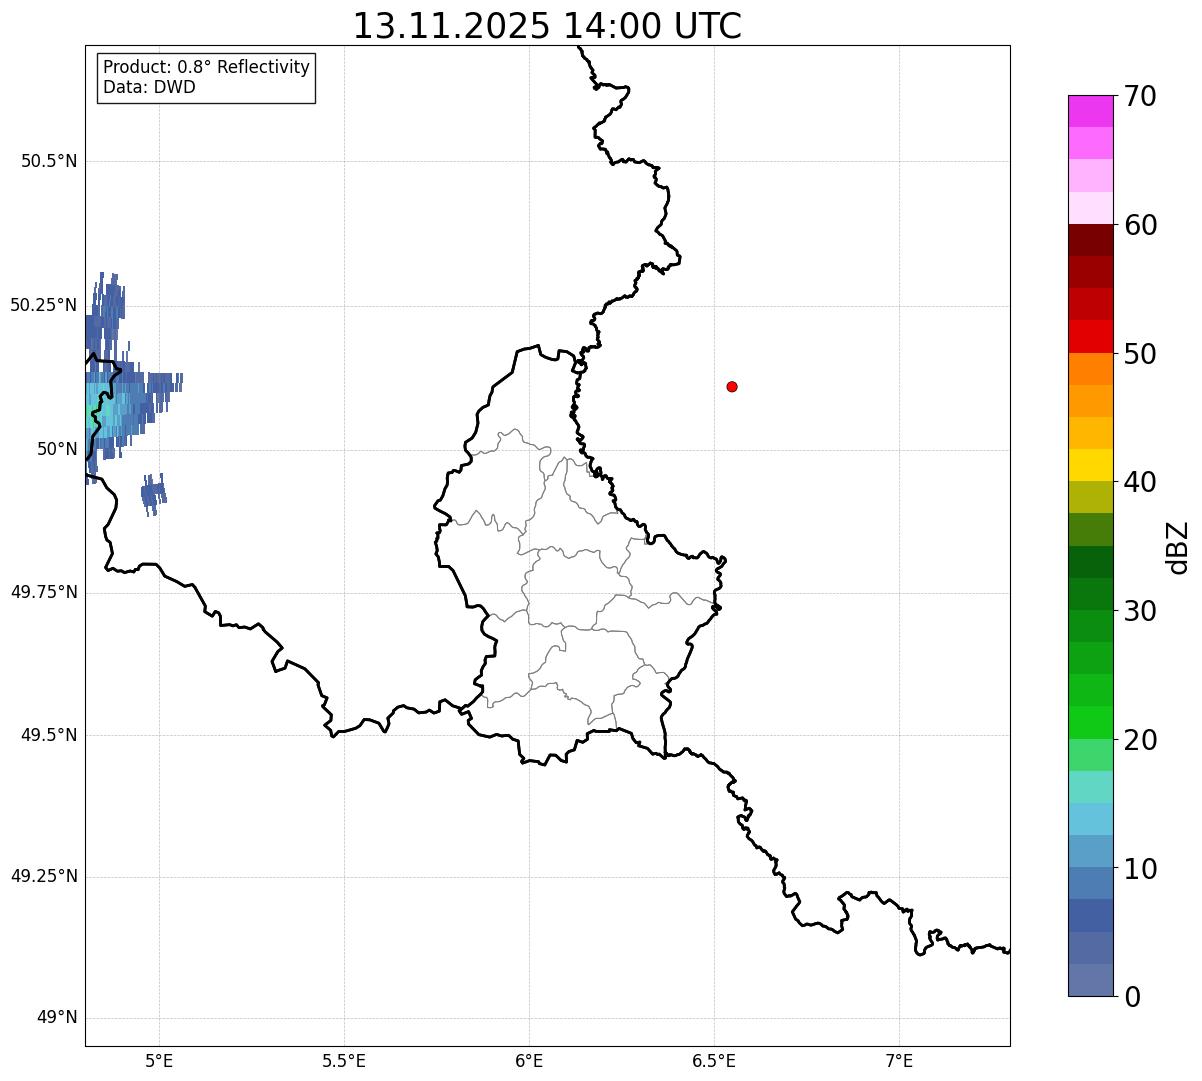Click the yellow colorbar segment at 40 dBZ
This screenshot has width=1202, height=1081.
(1090, 465)
